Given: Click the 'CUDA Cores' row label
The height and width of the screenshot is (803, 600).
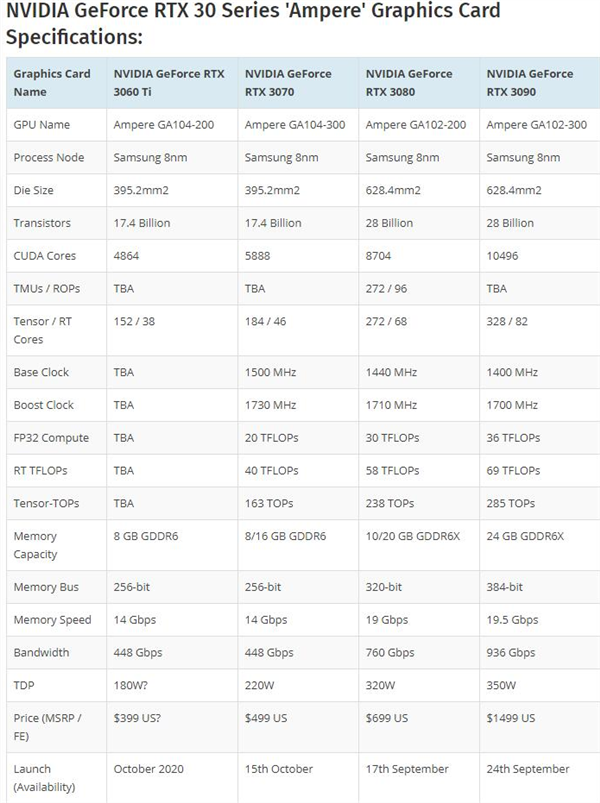Looking at the screenshot, I should [44, 256].
